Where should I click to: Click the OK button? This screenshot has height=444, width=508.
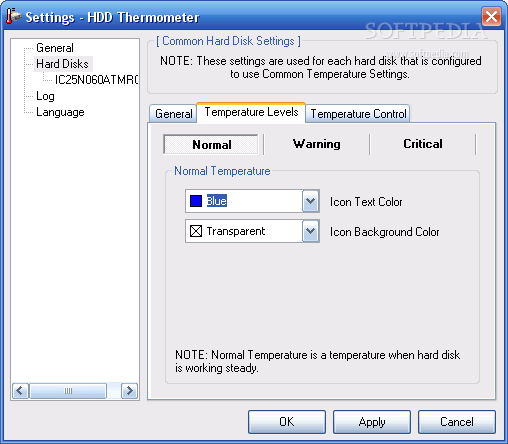pos(287,422)
